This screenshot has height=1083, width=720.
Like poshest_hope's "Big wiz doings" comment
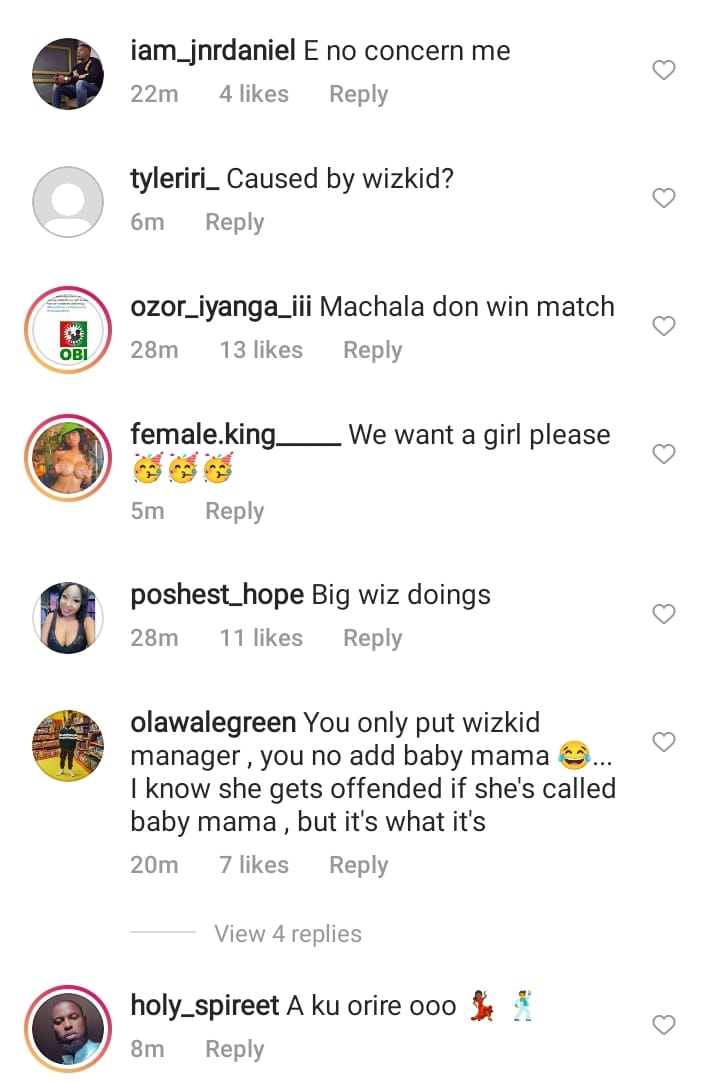tap(663, 614)
